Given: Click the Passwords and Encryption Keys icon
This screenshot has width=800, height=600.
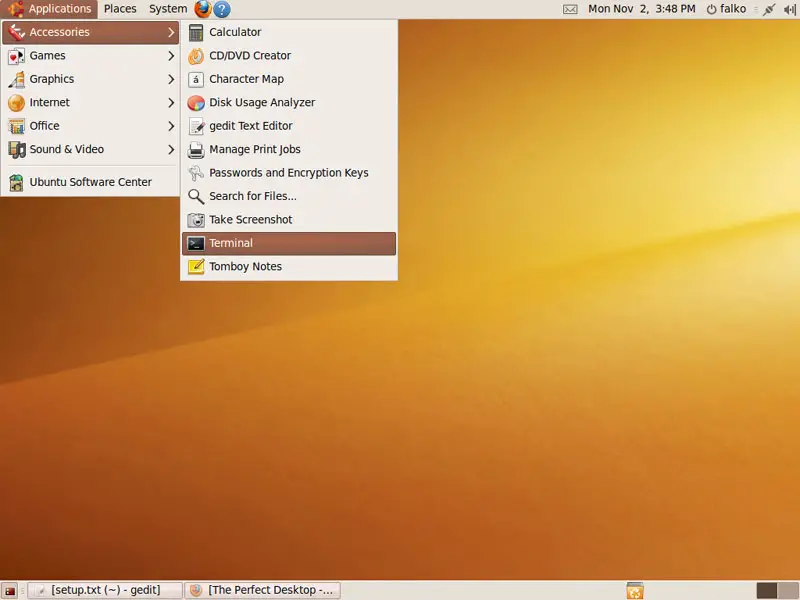Looking at the screenshot, I should click(196, 173).
